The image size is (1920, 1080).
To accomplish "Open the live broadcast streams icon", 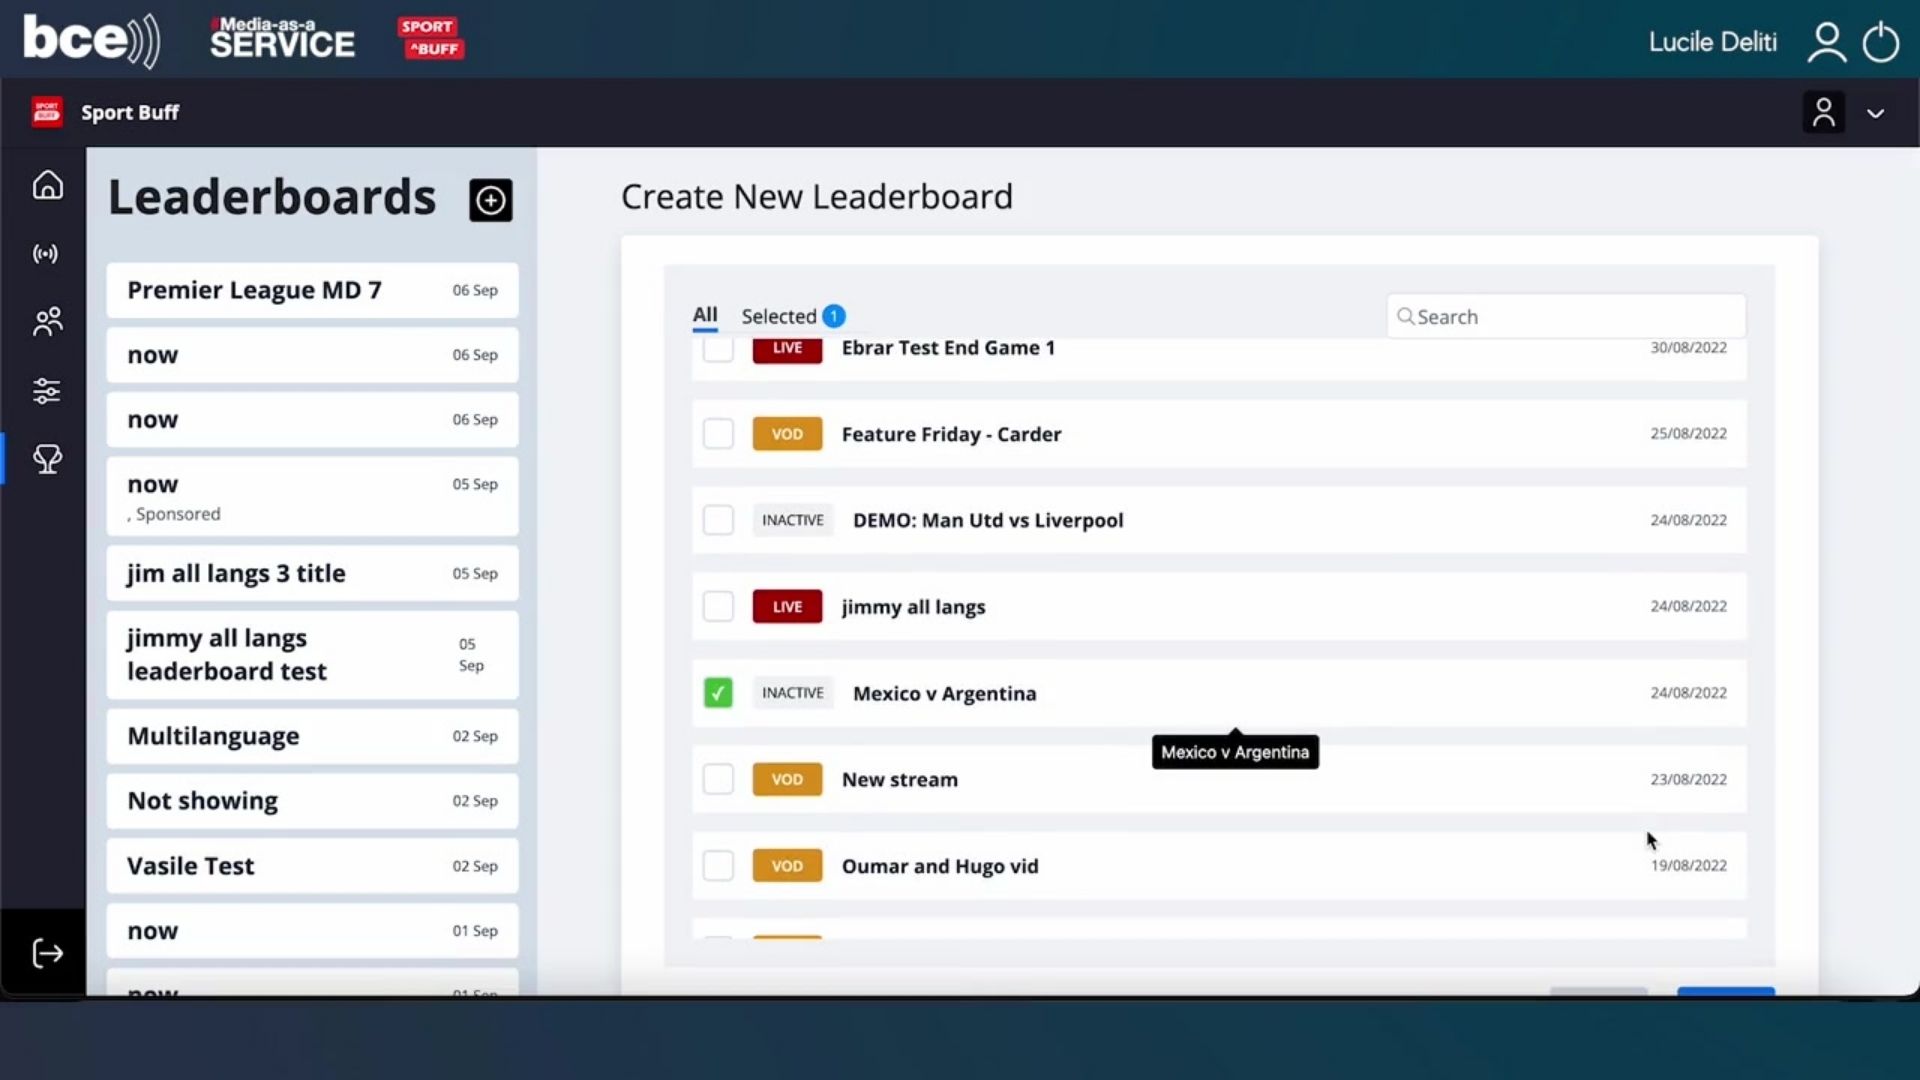I will tap(46, 254).
